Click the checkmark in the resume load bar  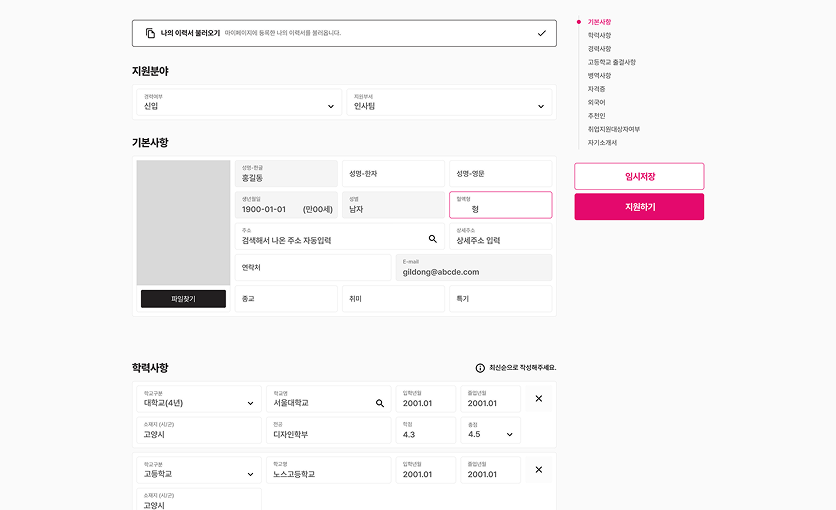tap(542, 33)
